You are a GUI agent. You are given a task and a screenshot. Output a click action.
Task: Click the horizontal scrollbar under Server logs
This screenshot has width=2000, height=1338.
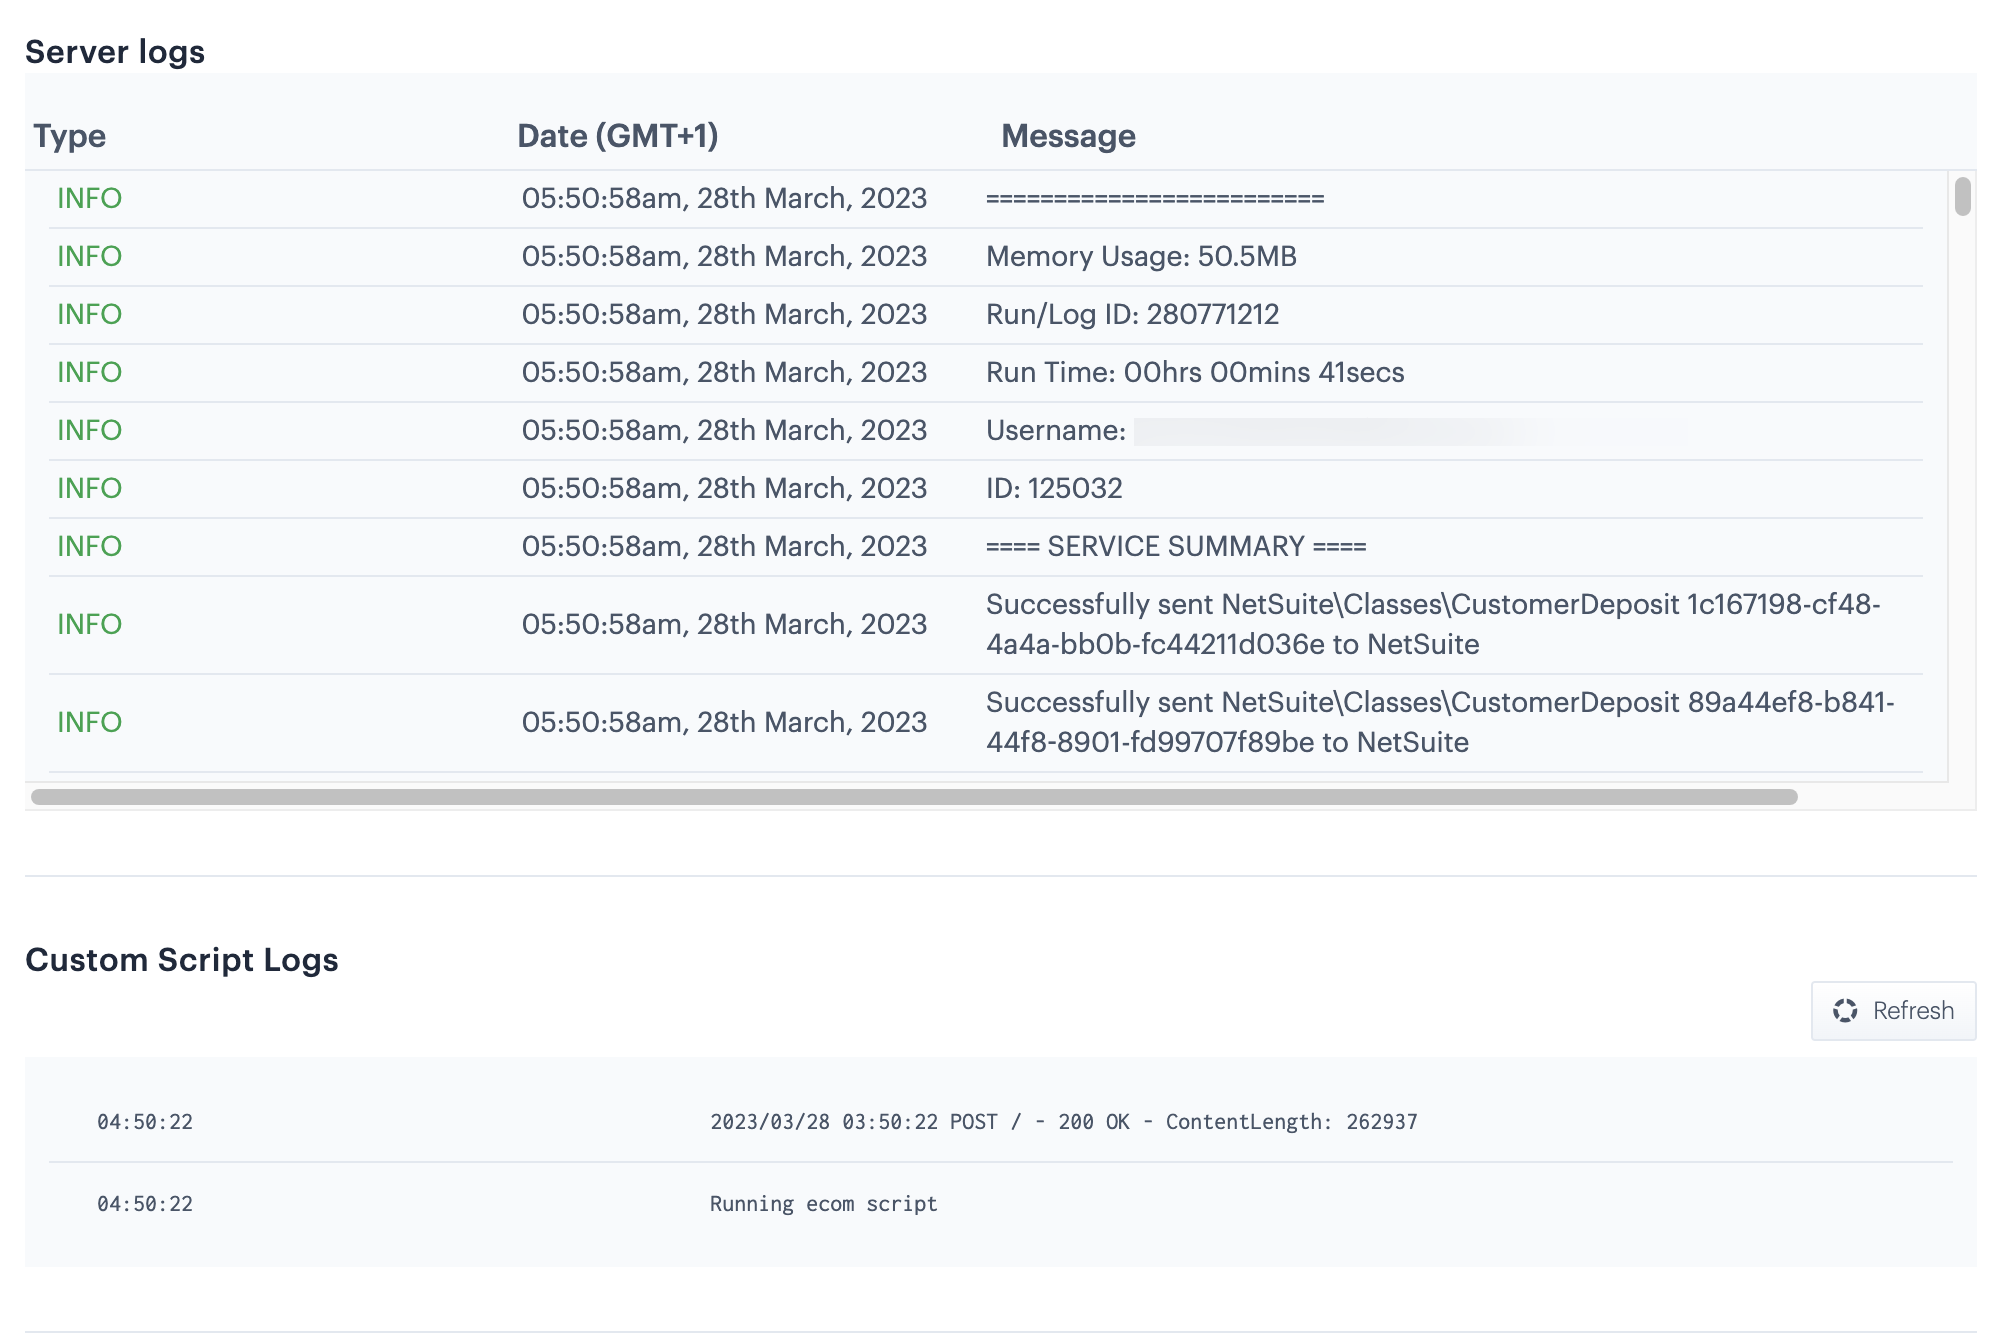pyautogui.click(x=913, y=797)
